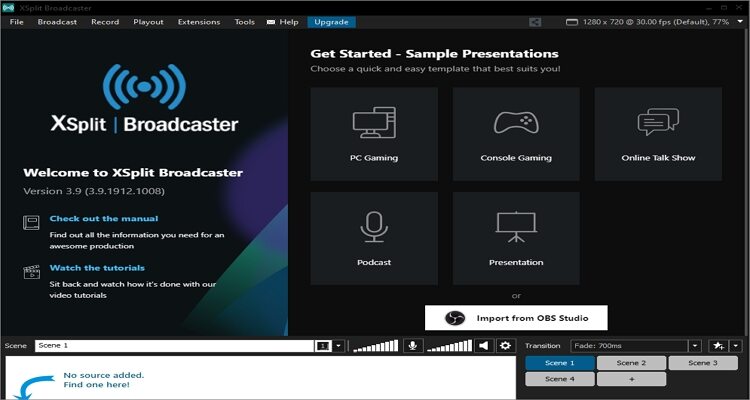The width and height of the screenshot is (750, 400).
Task: Switch to Scene 3
Action: (703, 363)
